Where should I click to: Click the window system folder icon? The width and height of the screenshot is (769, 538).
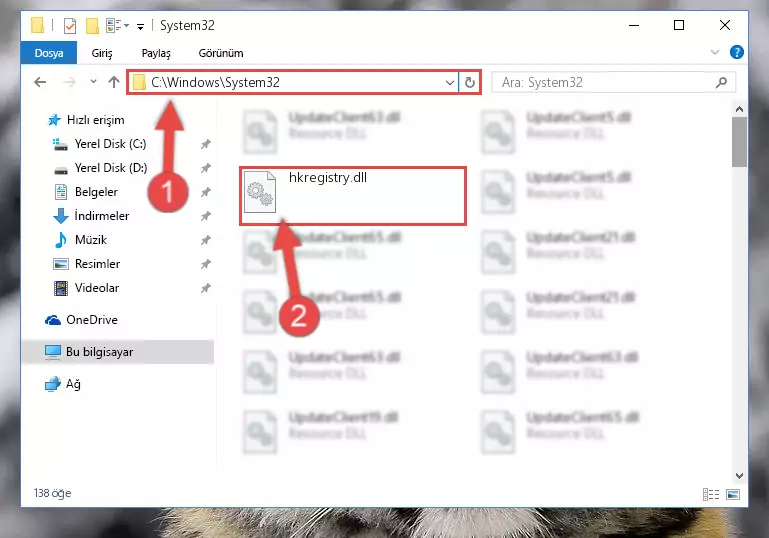point(38,25)
